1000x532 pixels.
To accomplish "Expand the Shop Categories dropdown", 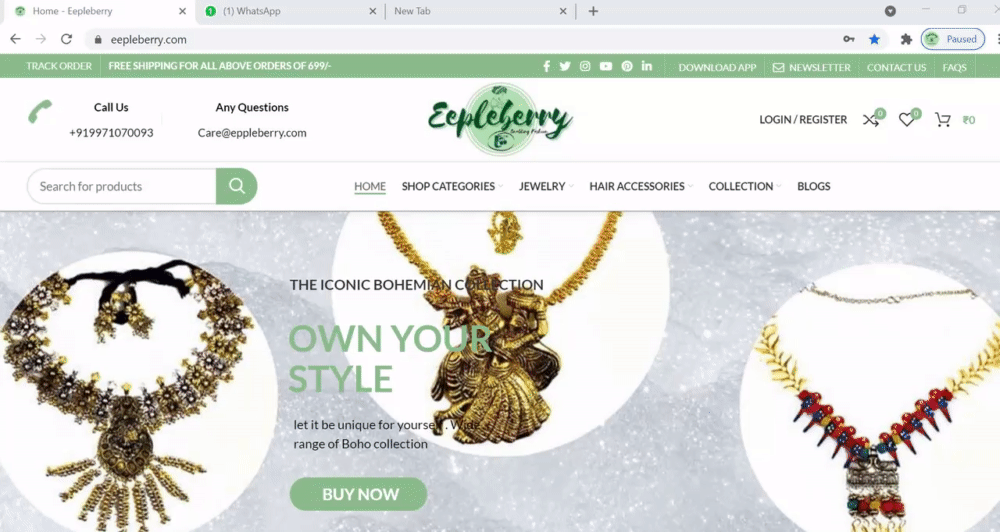I will click(x=452, y=186).
